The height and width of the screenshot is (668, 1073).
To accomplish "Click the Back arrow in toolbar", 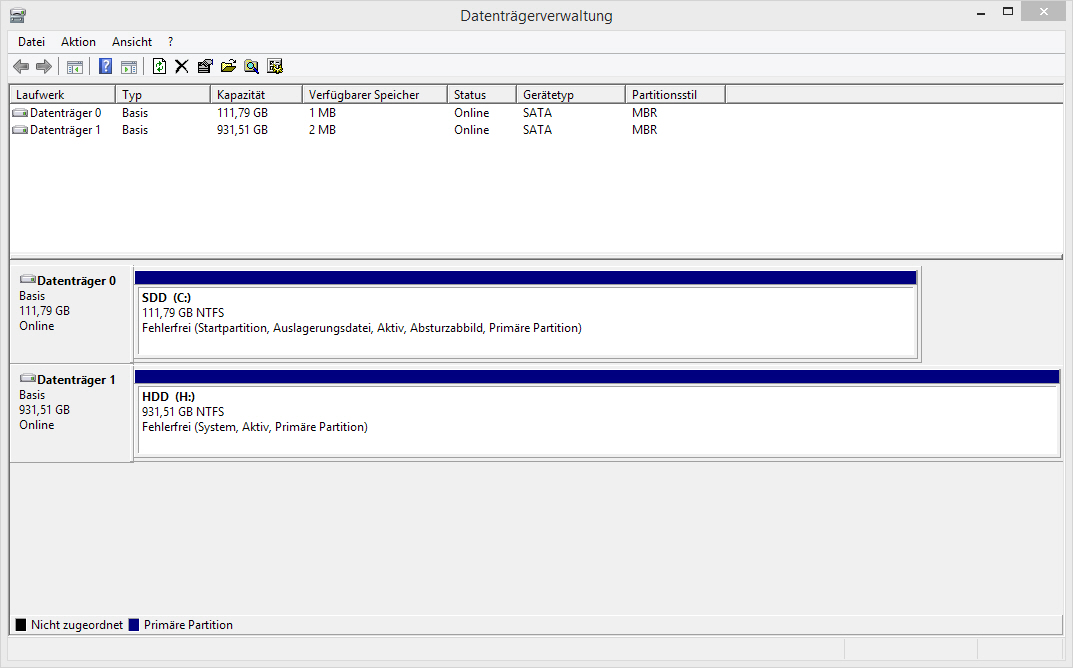I will pyautogui.click(x=21, y=66).
